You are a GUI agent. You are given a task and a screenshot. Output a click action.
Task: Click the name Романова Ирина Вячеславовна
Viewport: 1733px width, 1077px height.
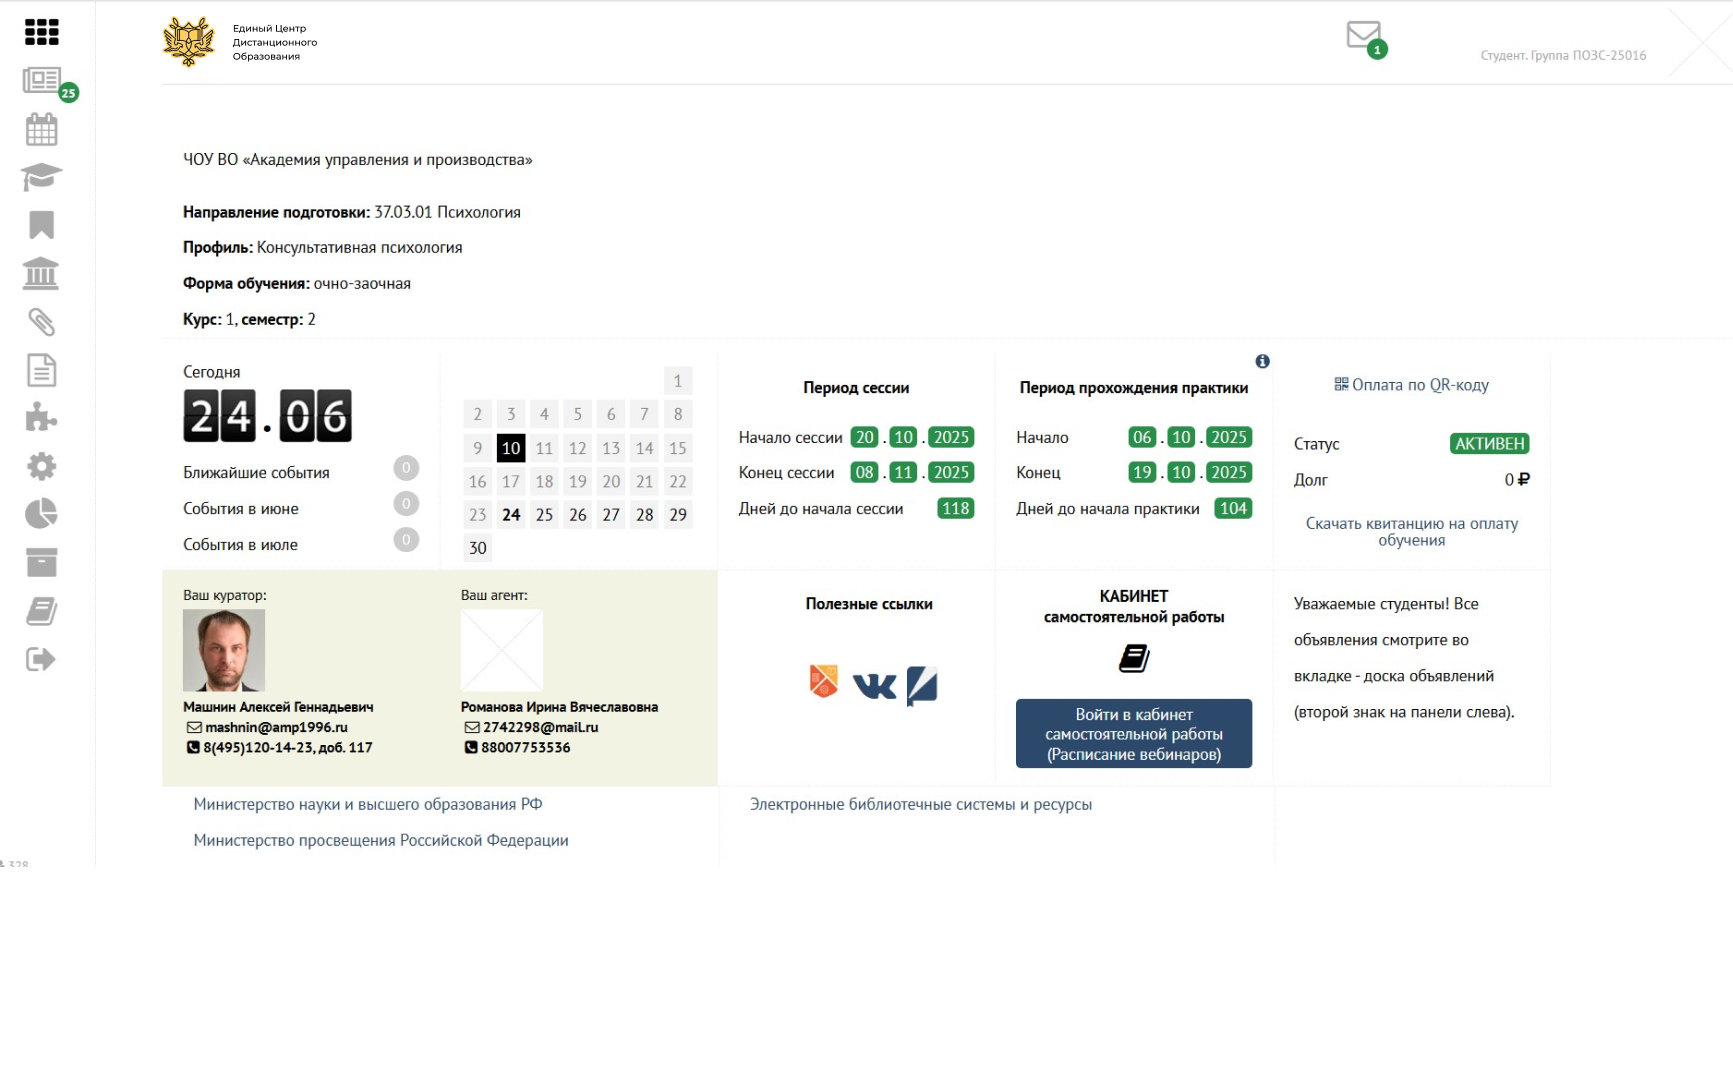coord(559,707)
